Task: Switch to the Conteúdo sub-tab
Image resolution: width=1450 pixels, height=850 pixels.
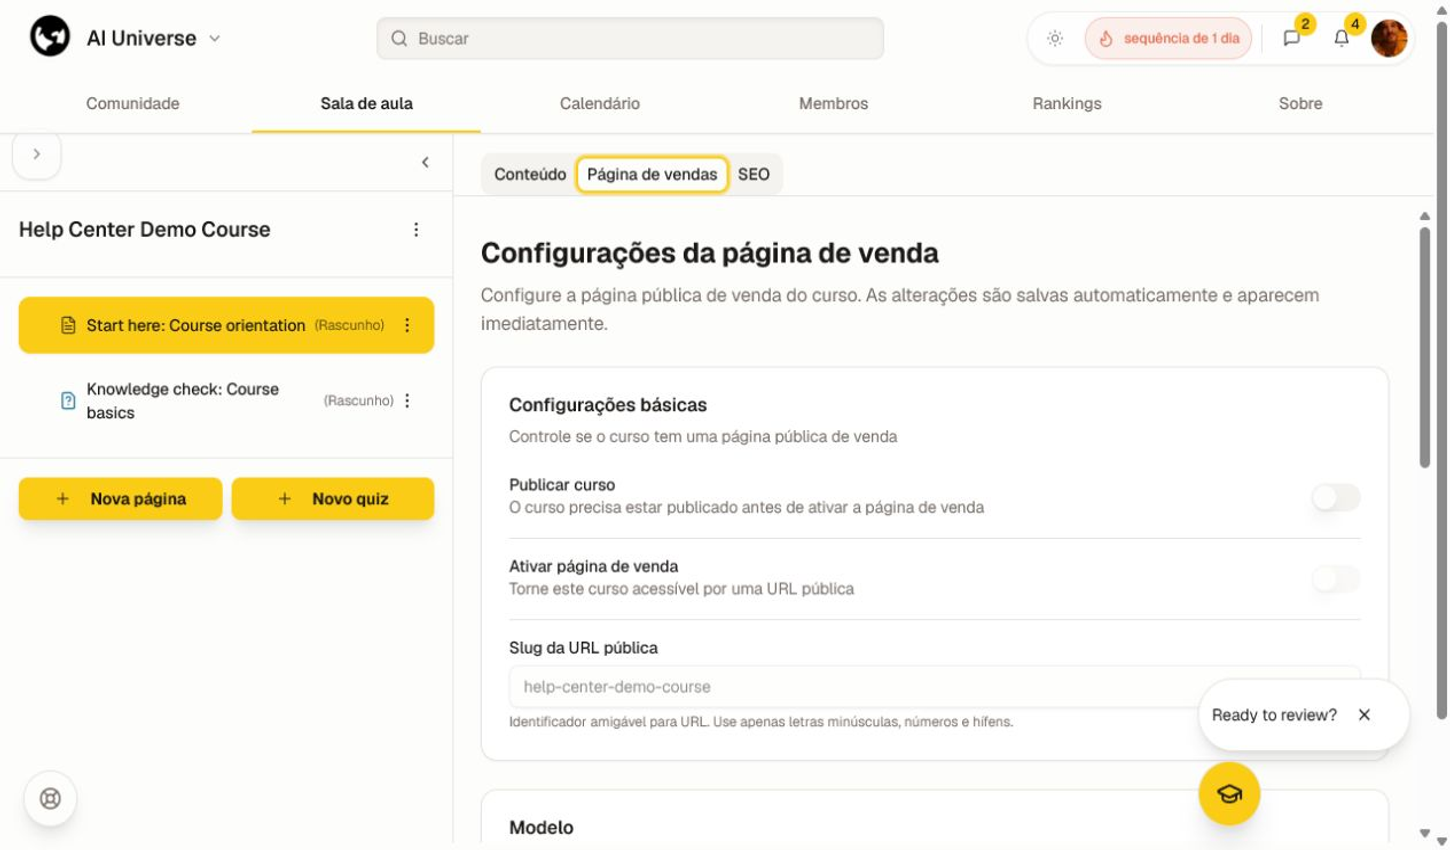Action: click(x=530, y=174)
